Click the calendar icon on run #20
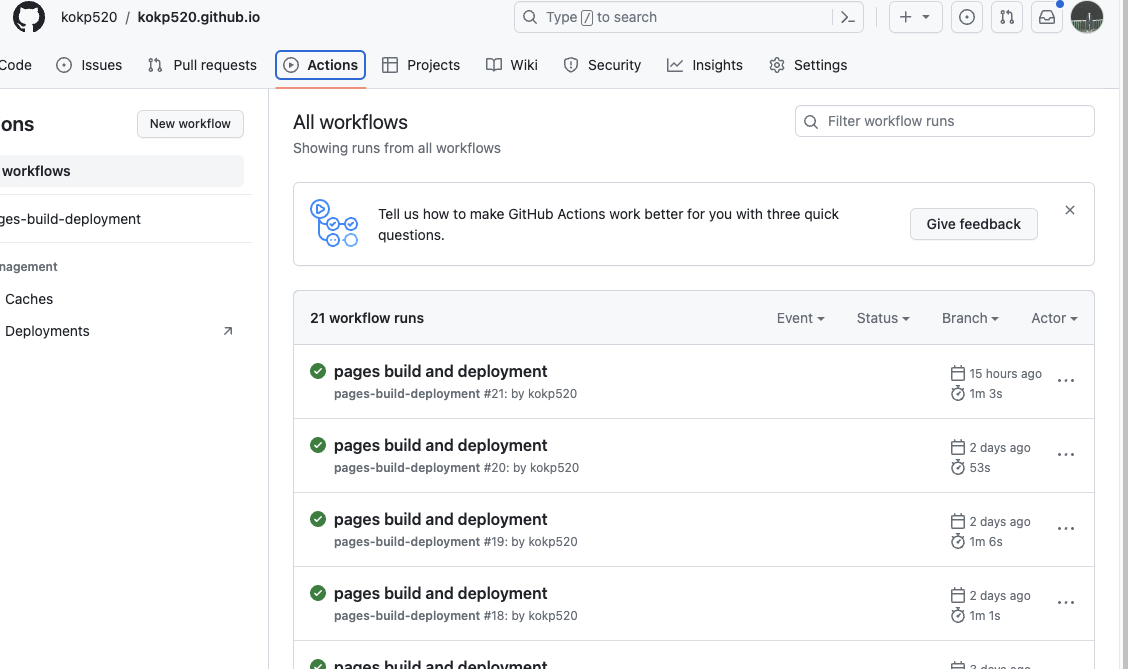 click(958, 447)
